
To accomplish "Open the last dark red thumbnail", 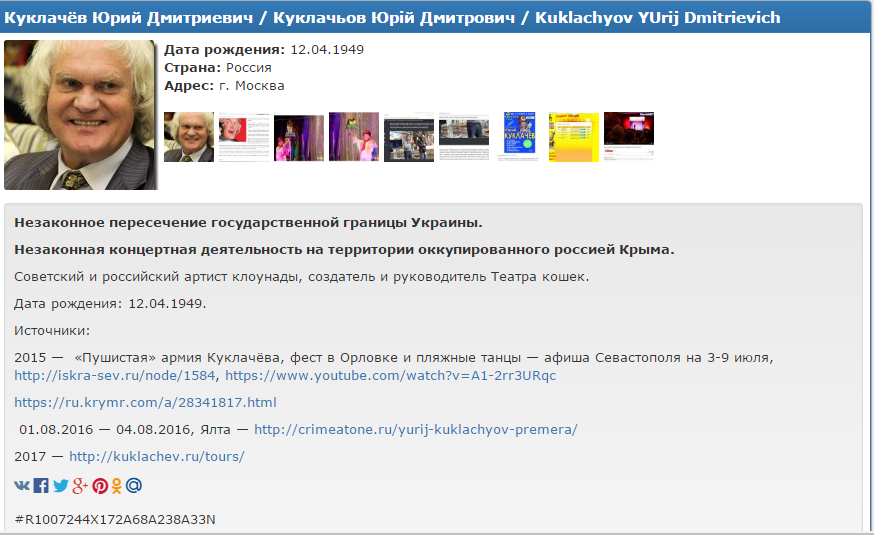I will tap(629, 137).
